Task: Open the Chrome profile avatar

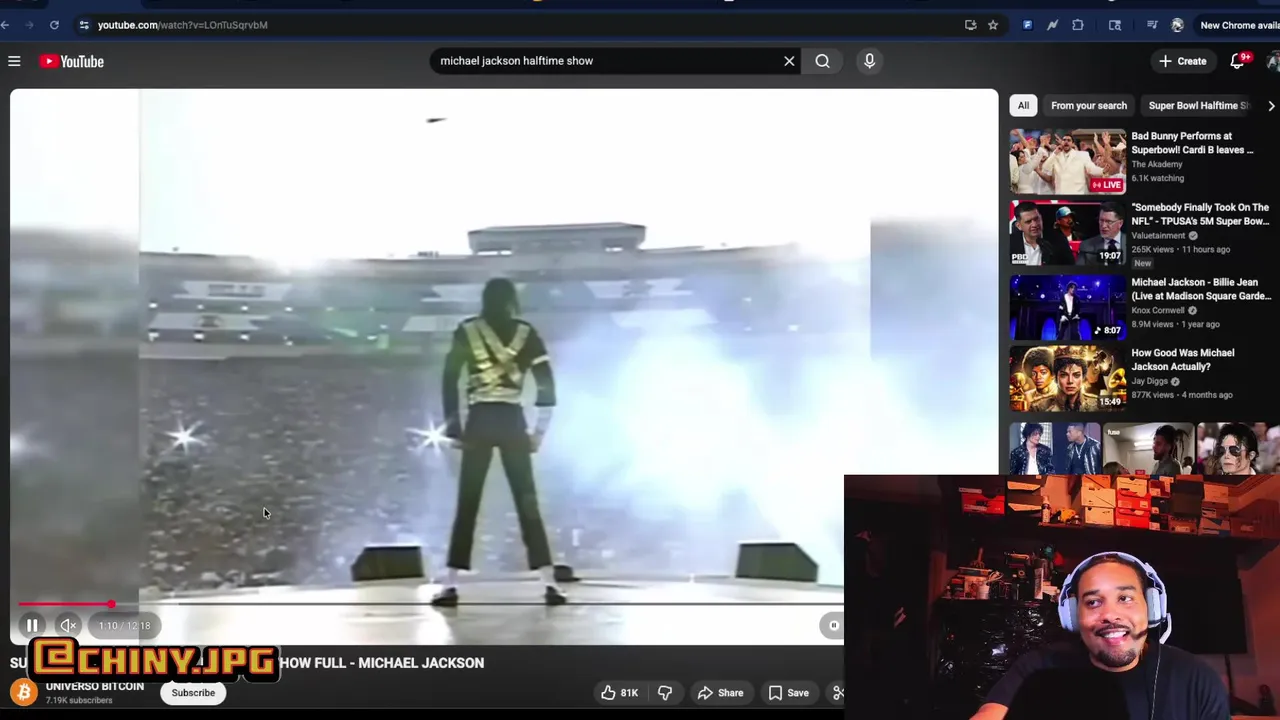Action: click(x=1177, y=25)
